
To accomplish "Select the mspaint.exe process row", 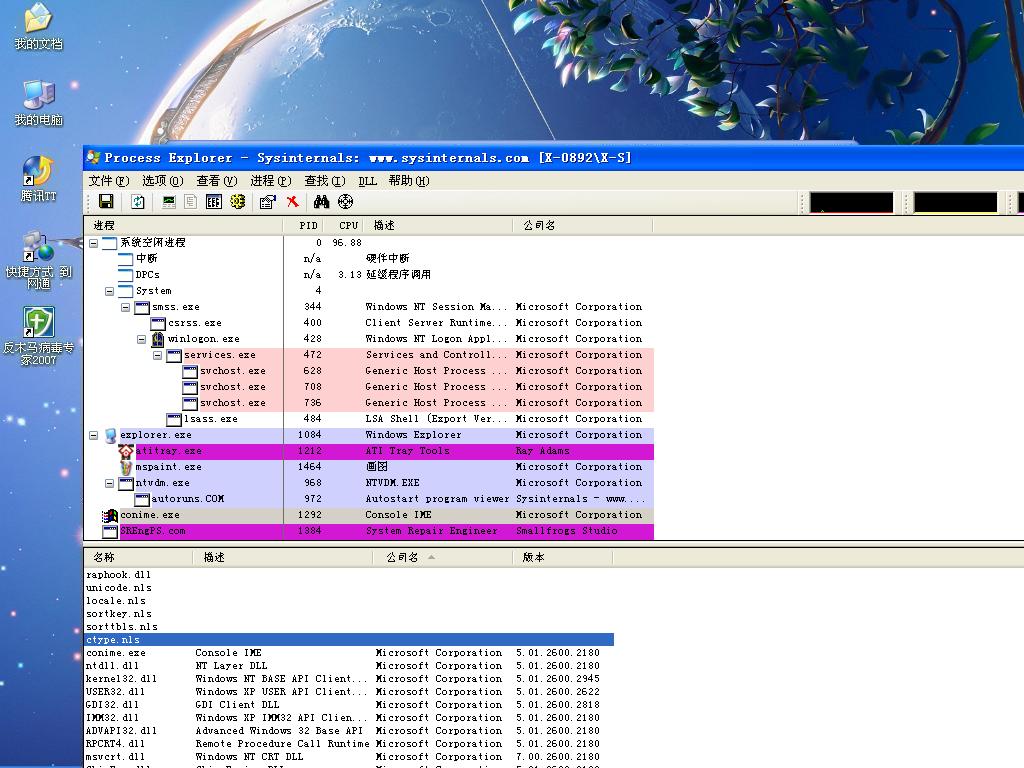I will pos(168,467).
